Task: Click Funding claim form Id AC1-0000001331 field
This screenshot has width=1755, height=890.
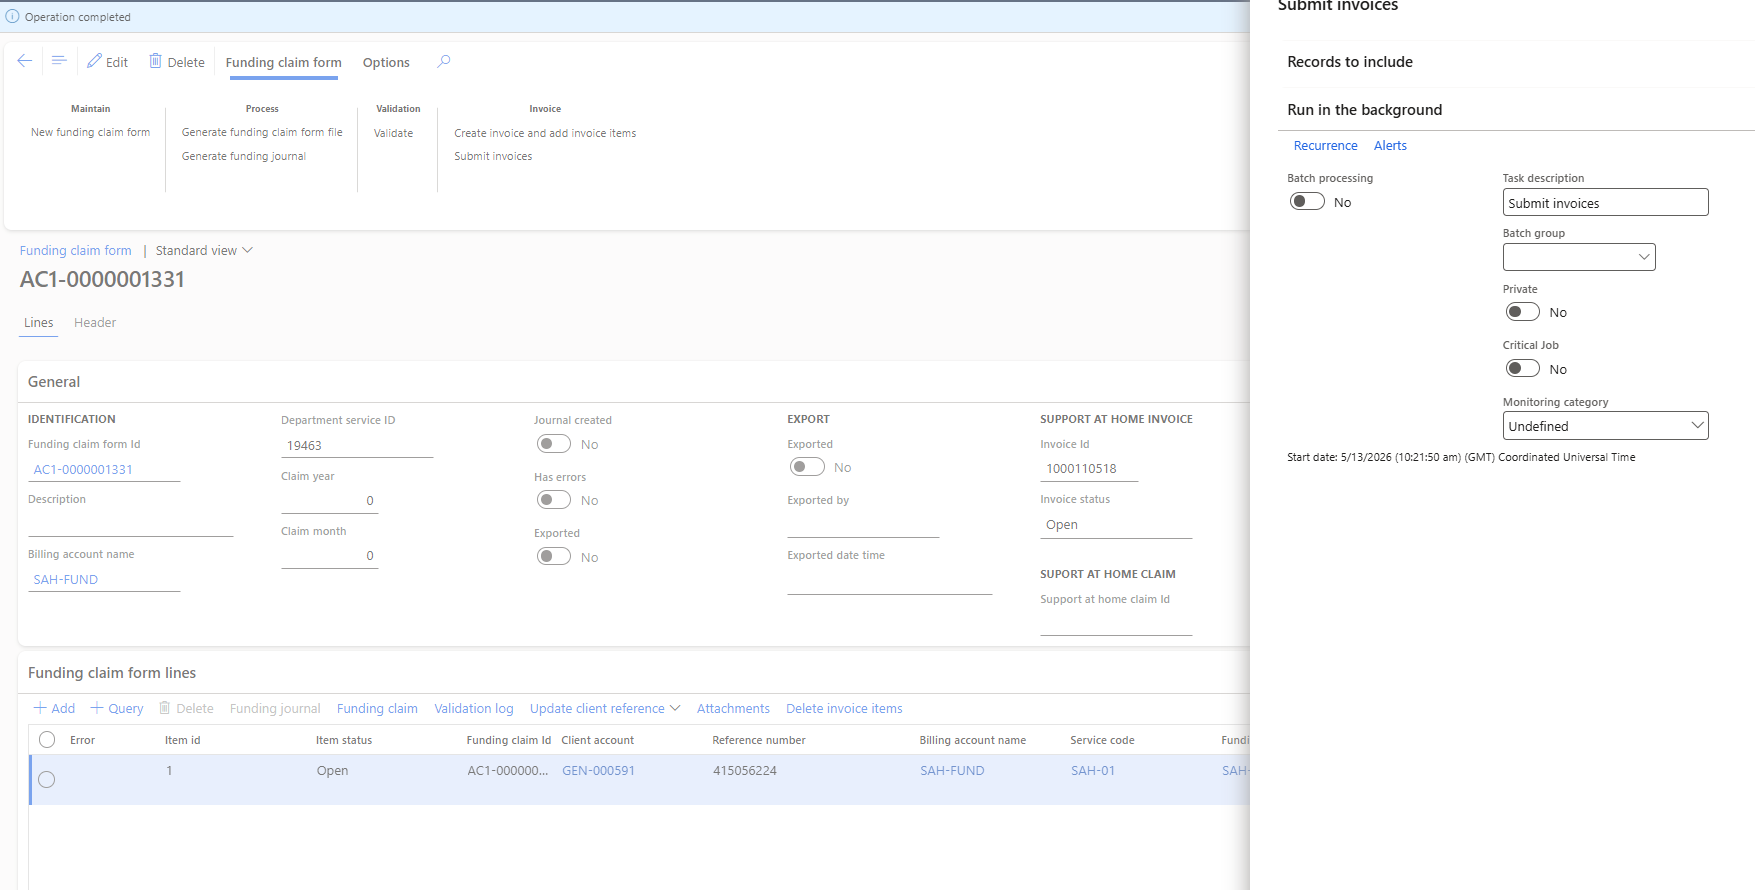Action: point(104,469)
